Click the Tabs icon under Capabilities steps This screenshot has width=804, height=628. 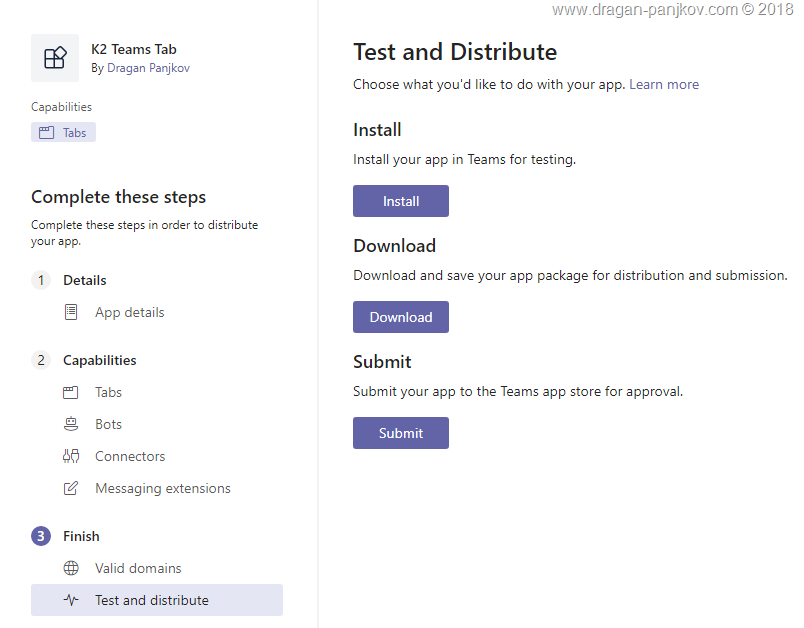(71, 392)
